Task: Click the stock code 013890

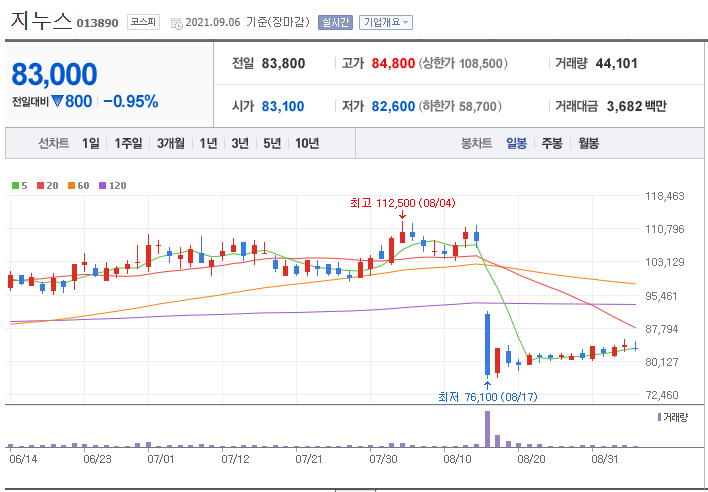Action: tap(98, 23)
